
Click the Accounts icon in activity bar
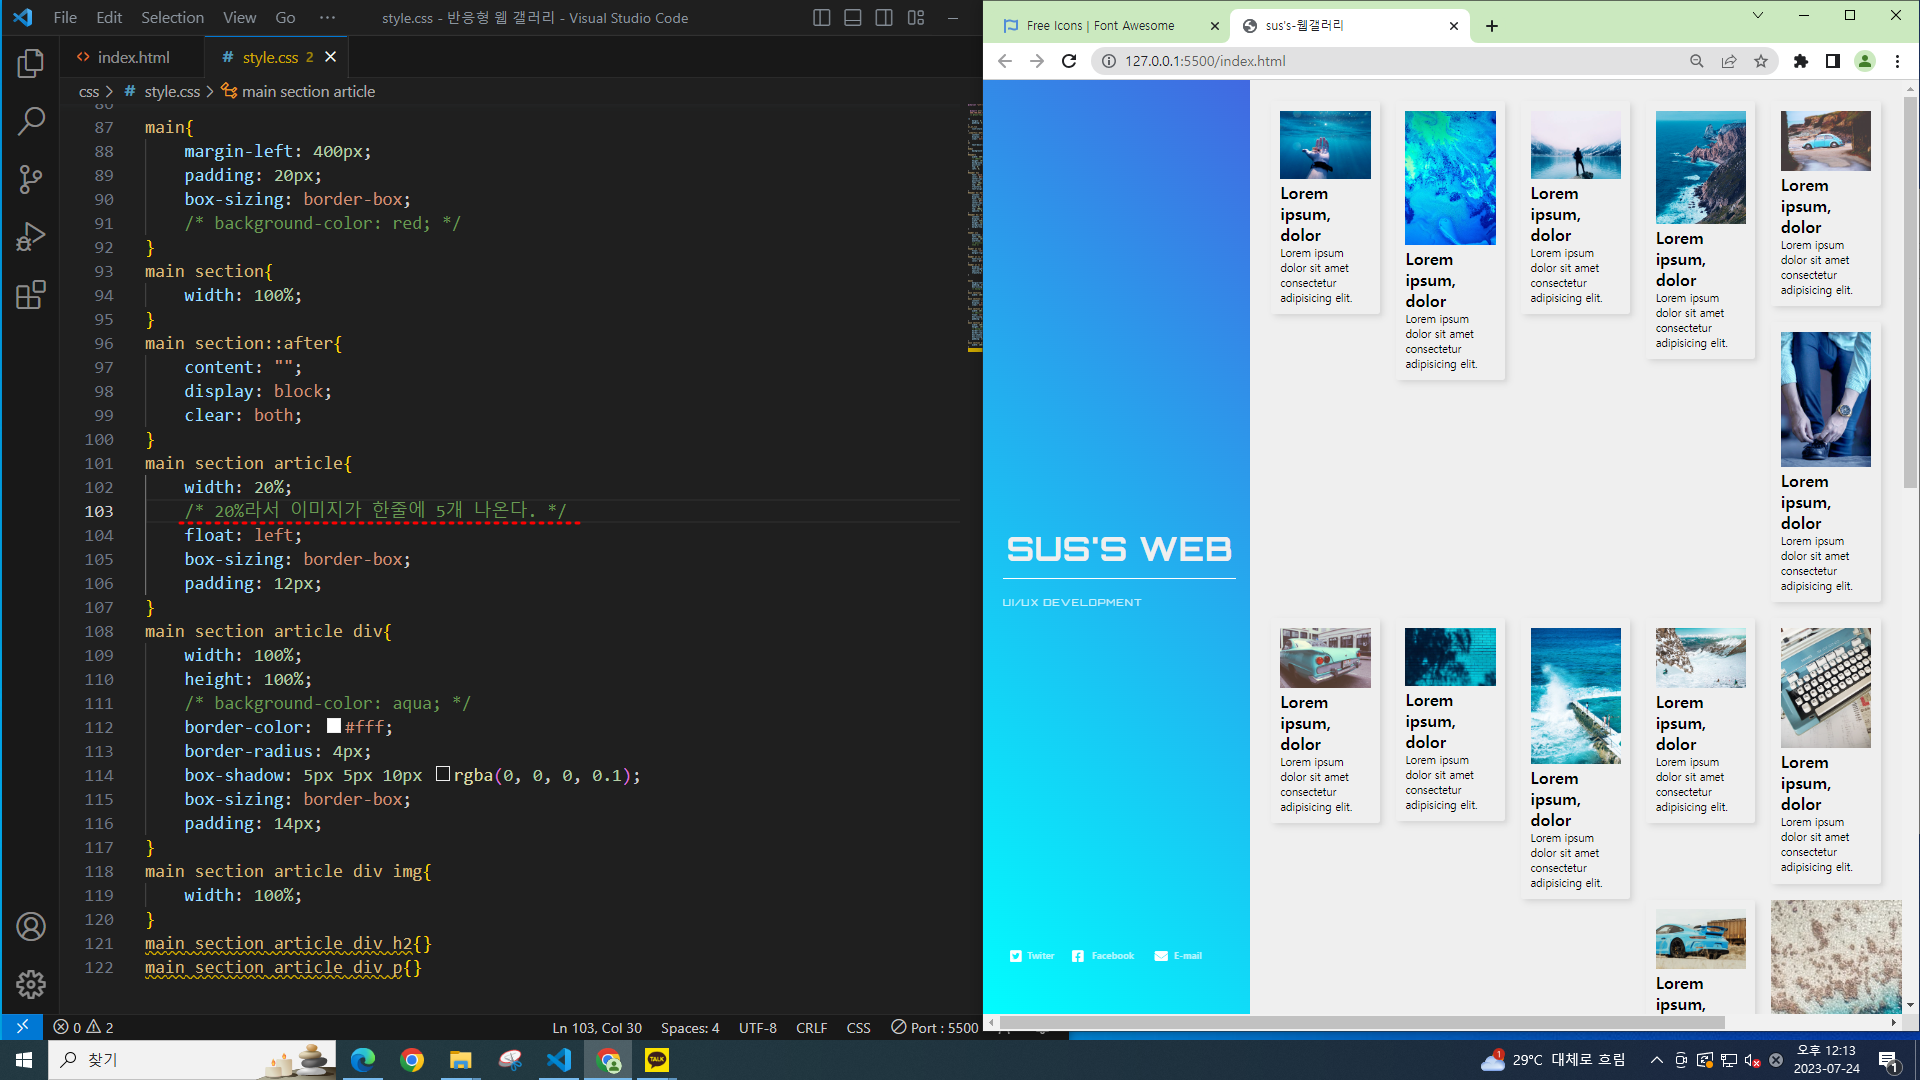coord(31,927)
